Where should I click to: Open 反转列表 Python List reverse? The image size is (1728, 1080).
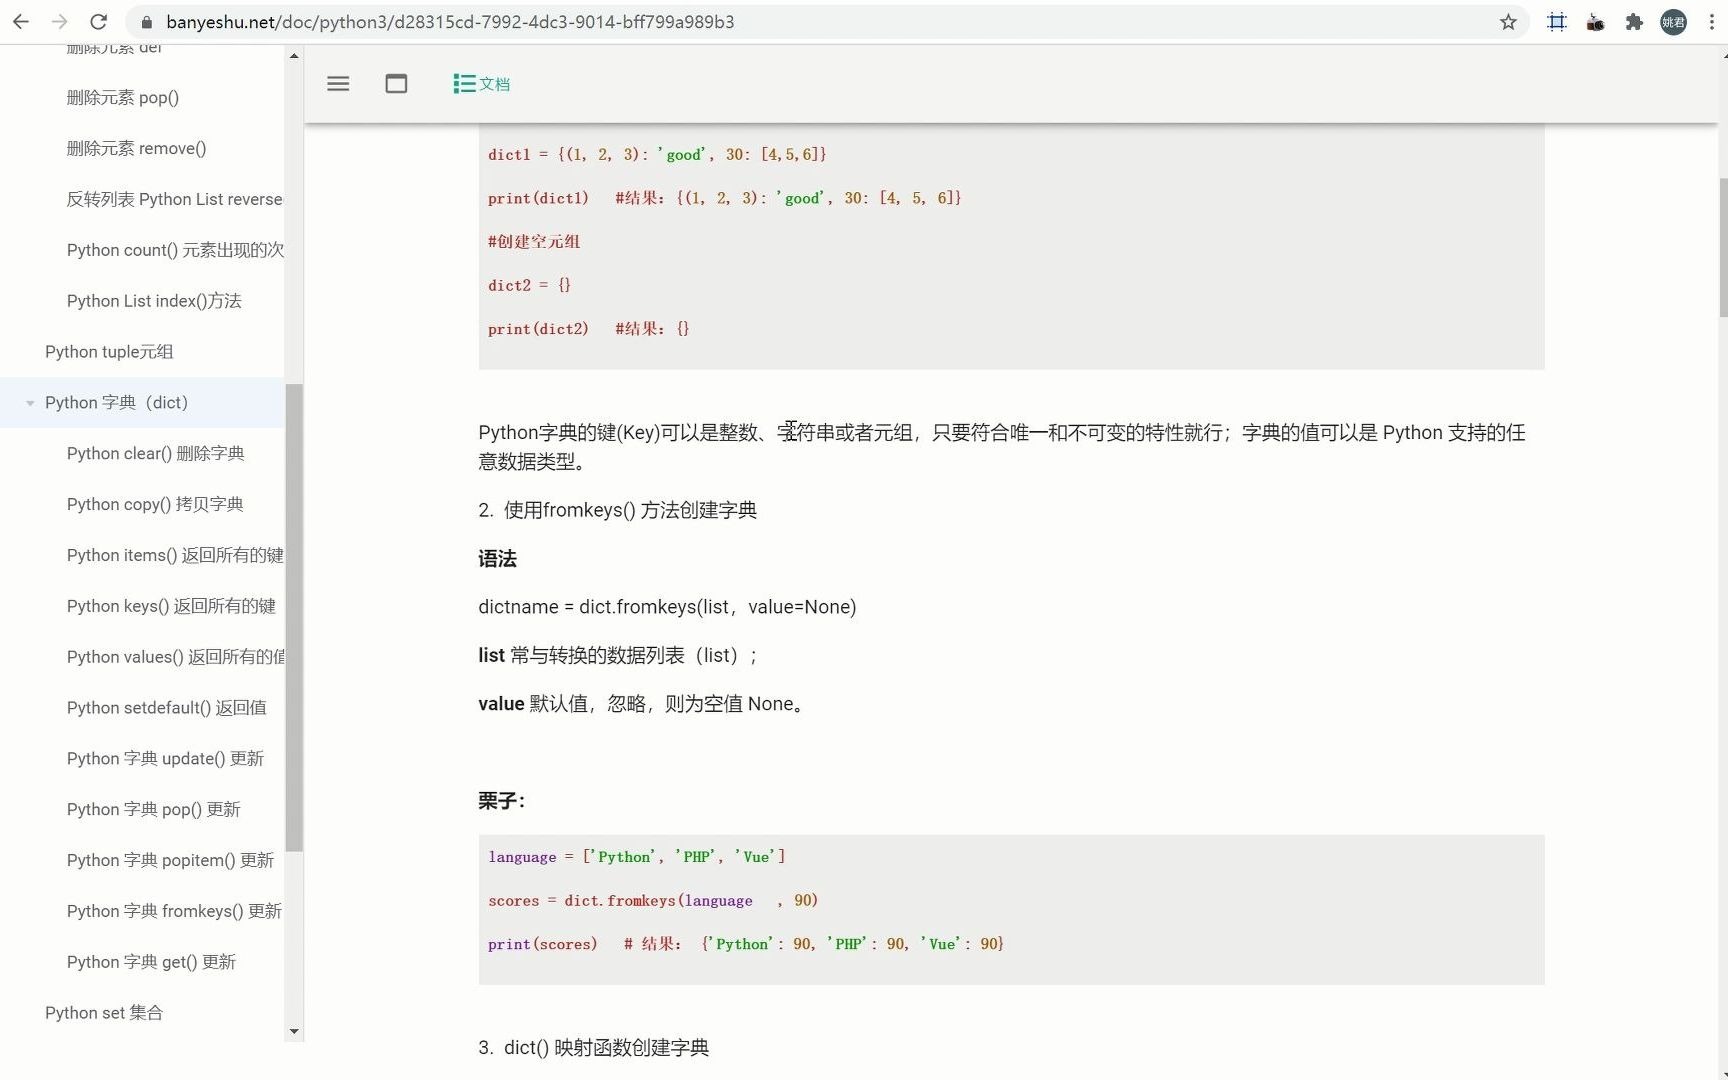[x=174, y=199]
